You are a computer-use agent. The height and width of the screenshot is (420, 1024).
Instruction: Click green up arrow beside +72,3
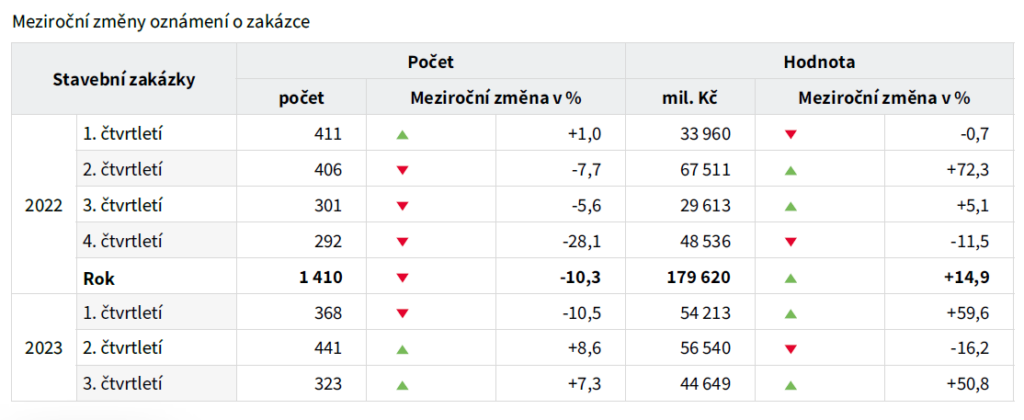coord(790,170)
